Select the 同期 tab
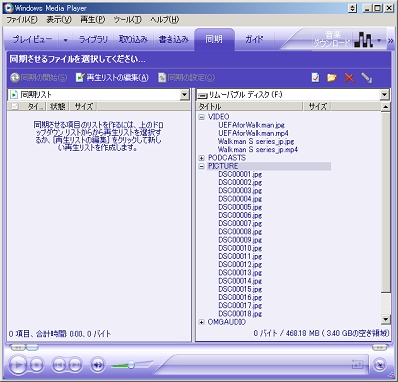398x382 pixels. [x=214, y=39]
